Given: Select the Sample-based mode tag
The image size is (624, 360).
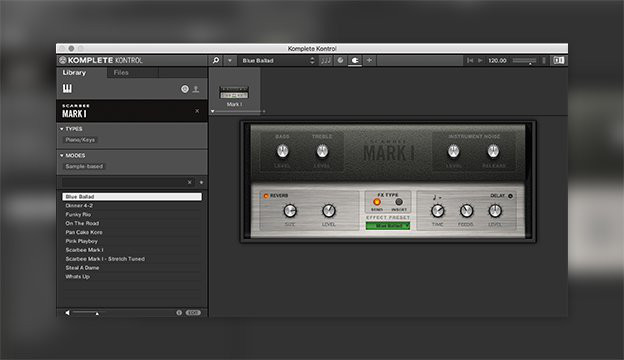Looking at the screenshot, I should tap(84, 166).
